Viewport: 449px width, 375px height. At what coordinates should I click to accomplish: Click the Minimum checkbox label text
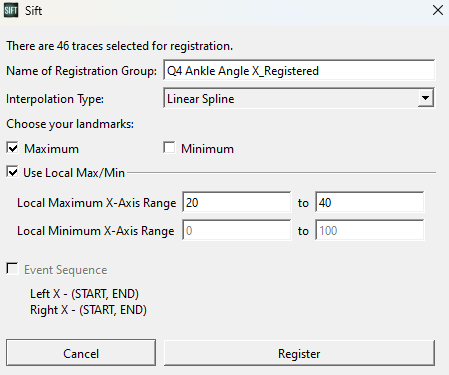click(207, 149)
